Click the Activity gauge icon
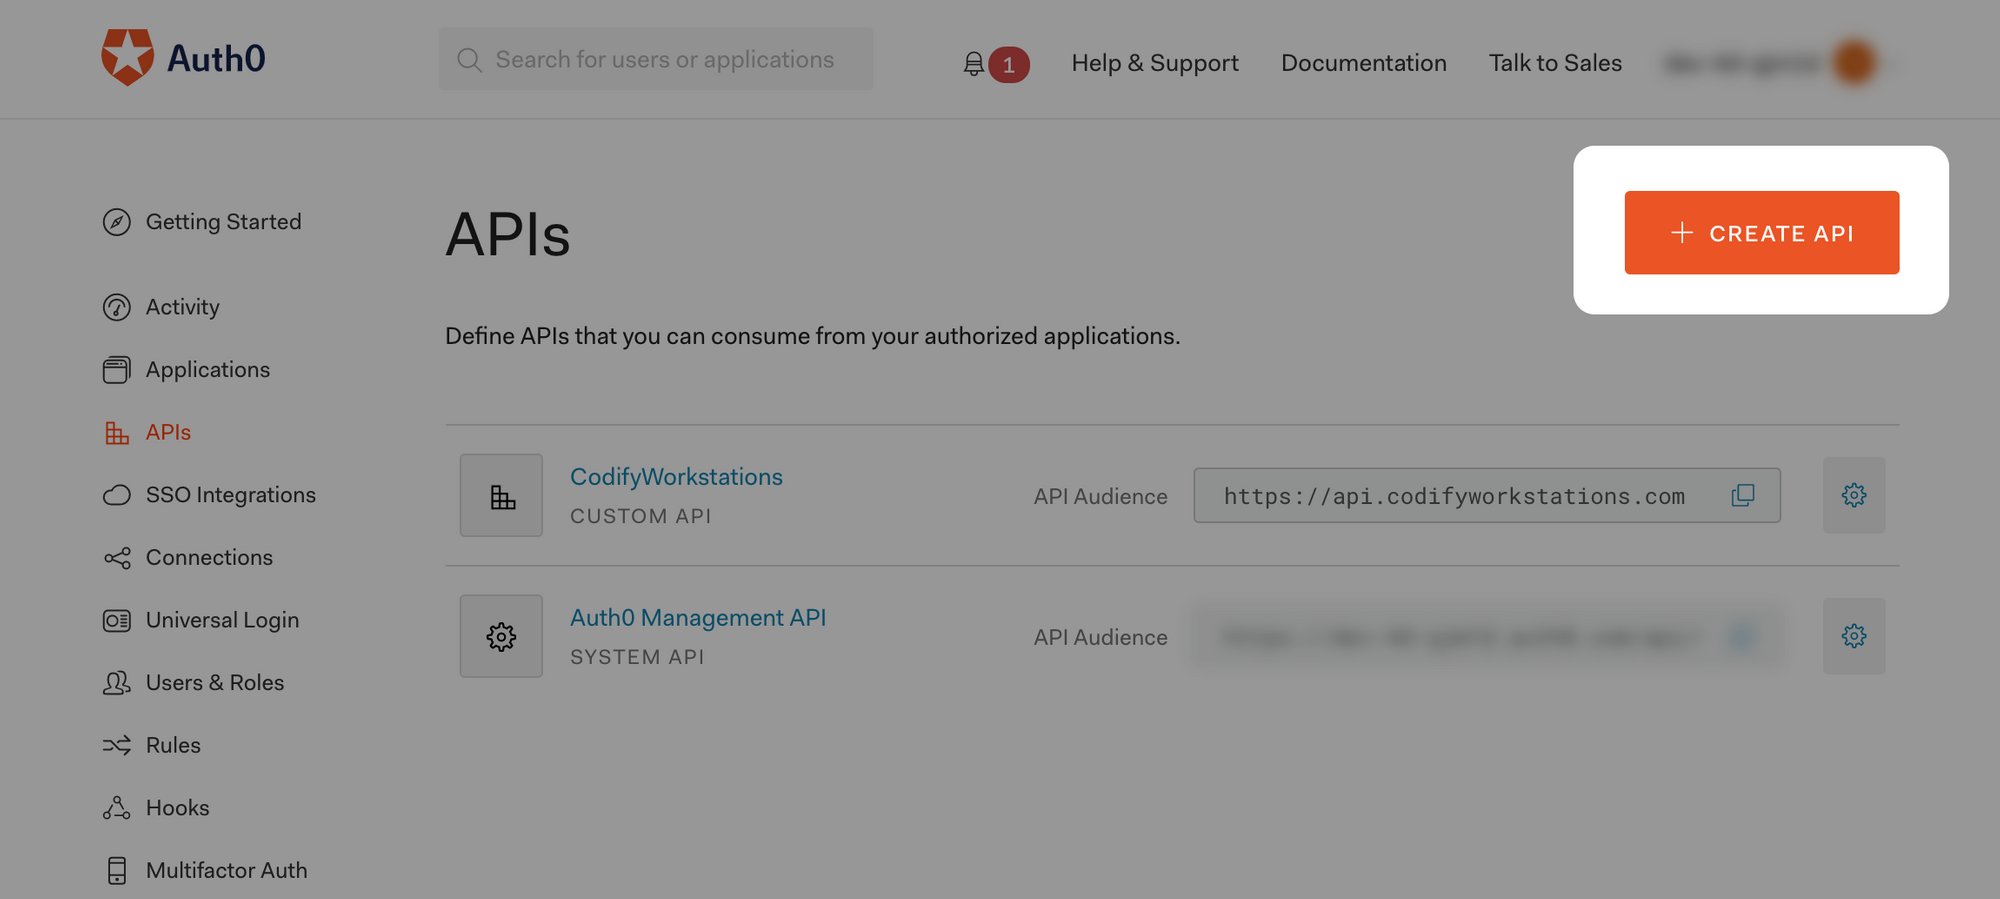The height and width of the screenshot is (899, 2000). pyautogui.click(x=117, y=307)
